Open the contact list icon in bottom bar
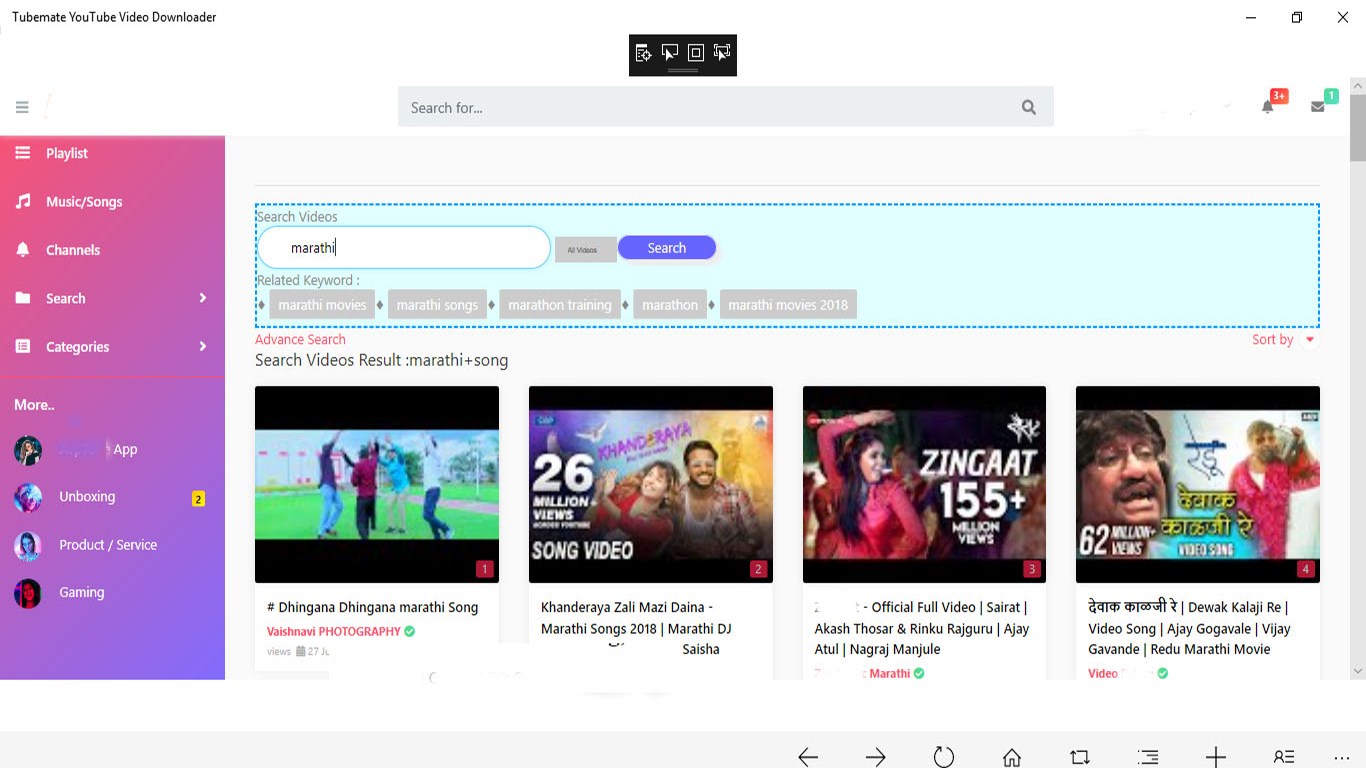The height and width of the screenshot is (768, 1366). 1284,757
